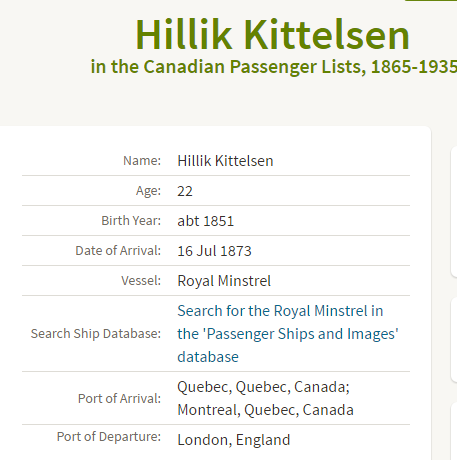
Task: Click the Vessel: field label
Action: pos(141,281)
